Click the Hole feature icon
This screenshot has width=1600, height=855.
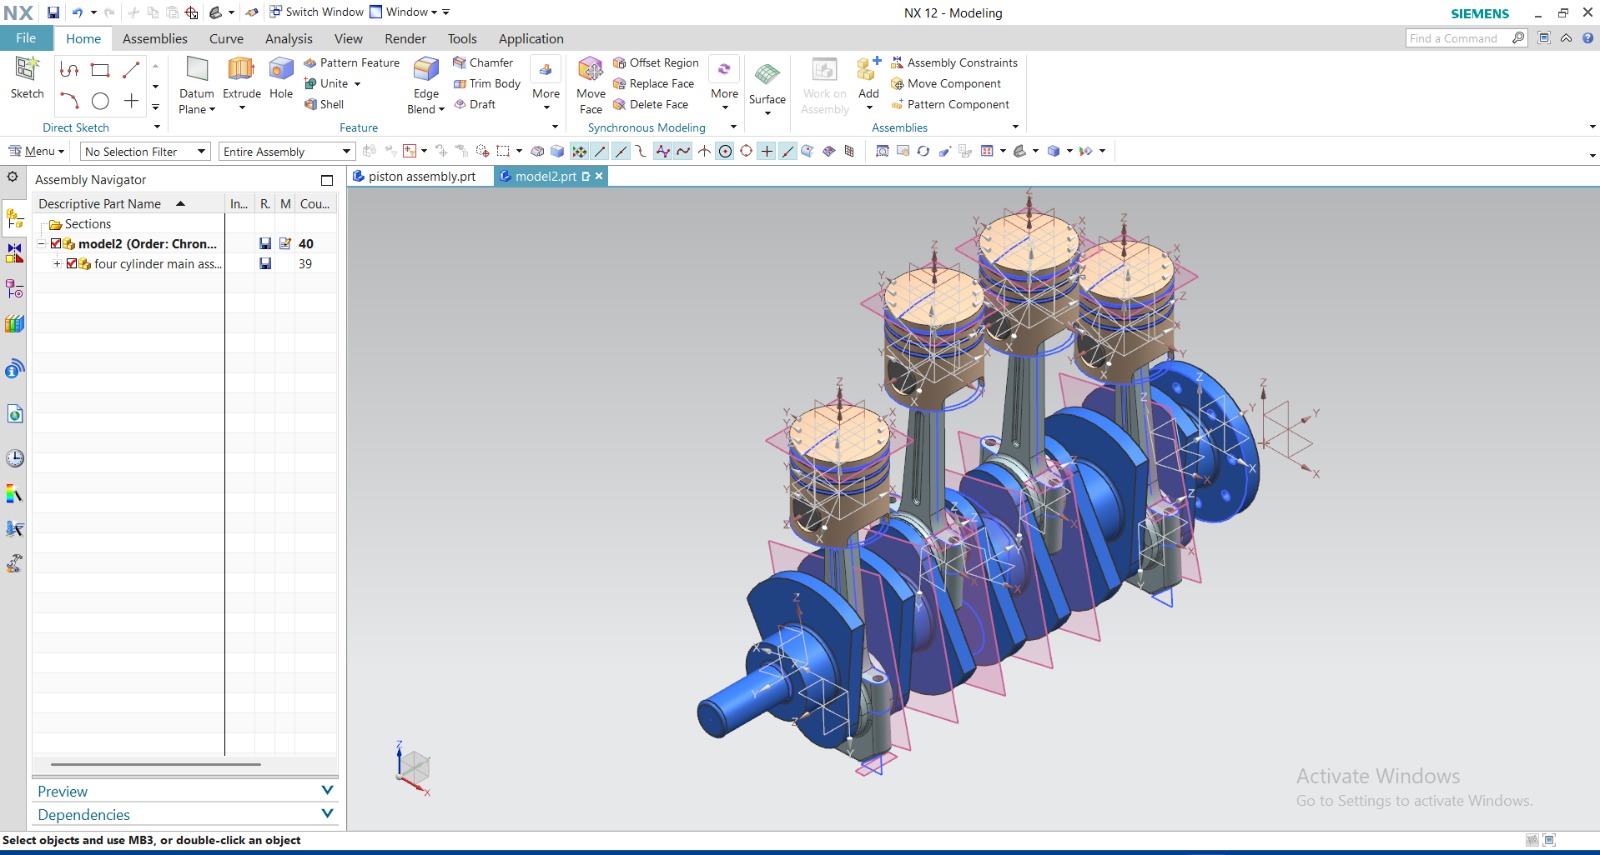[x=281, y=70]
